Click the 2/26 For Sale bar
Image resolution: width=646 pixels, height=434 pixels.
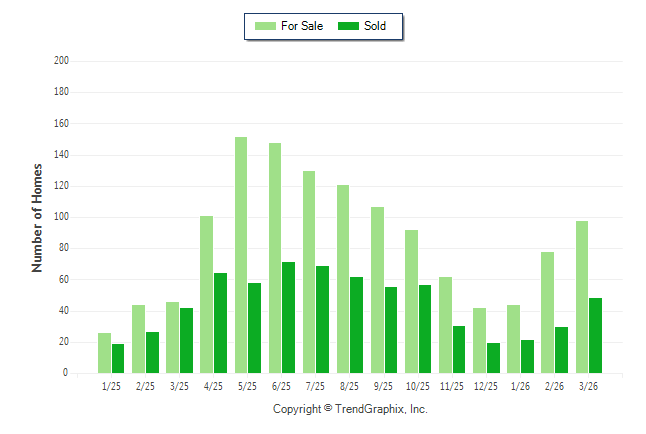548,312
